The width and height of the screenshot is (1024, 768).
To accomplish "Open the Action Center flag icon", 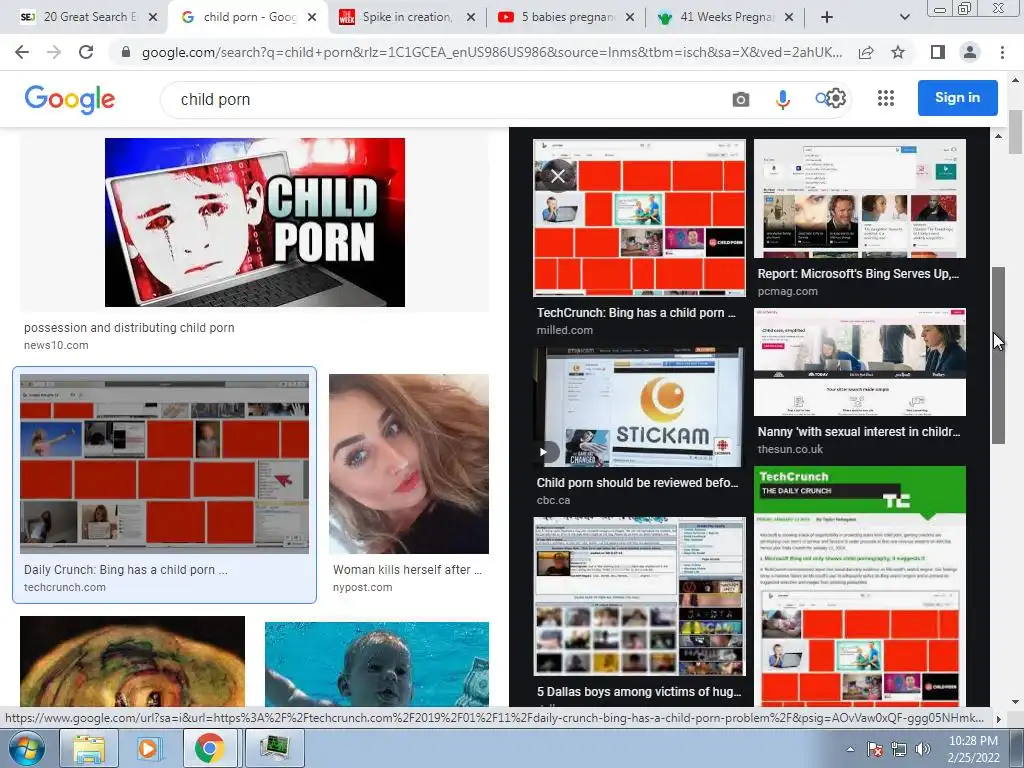I will pyautogui.click(x=875, y=749).
